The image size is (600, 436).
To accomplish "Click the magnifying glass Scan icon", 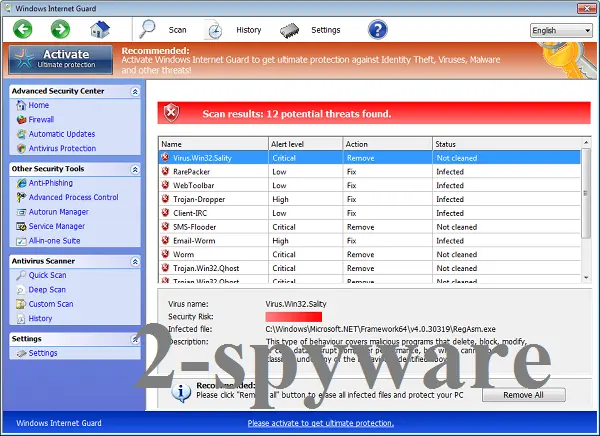I will coord(147,29).
